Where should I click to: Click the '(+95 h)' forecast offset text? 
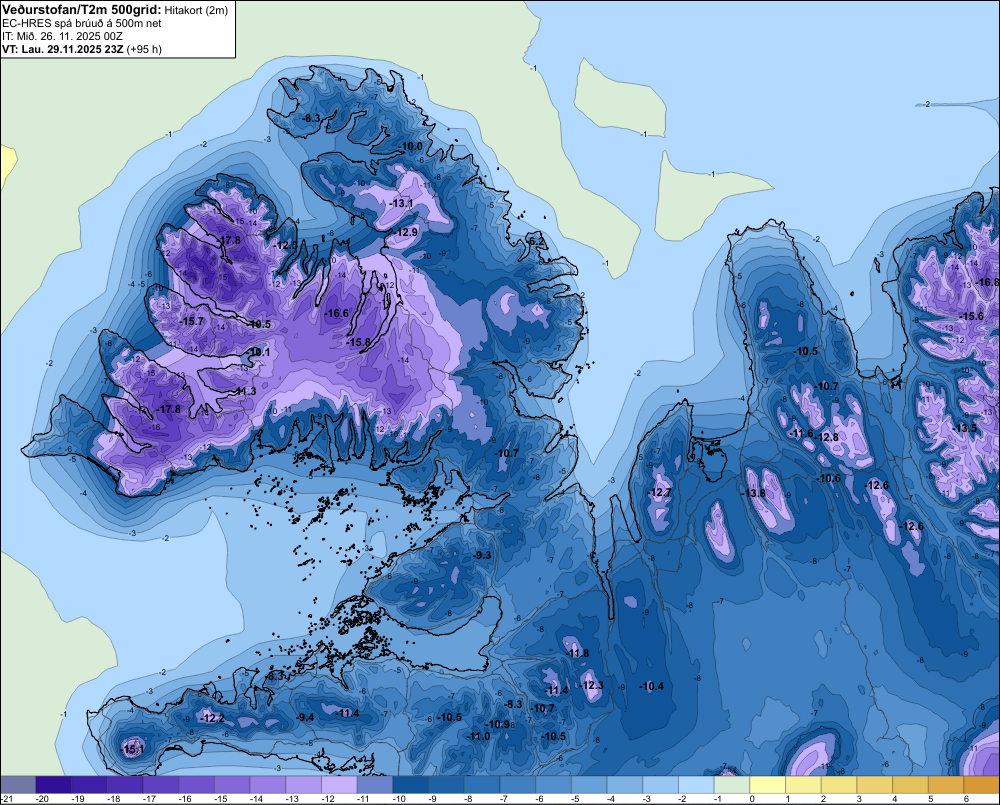click(x=144, y=49)
